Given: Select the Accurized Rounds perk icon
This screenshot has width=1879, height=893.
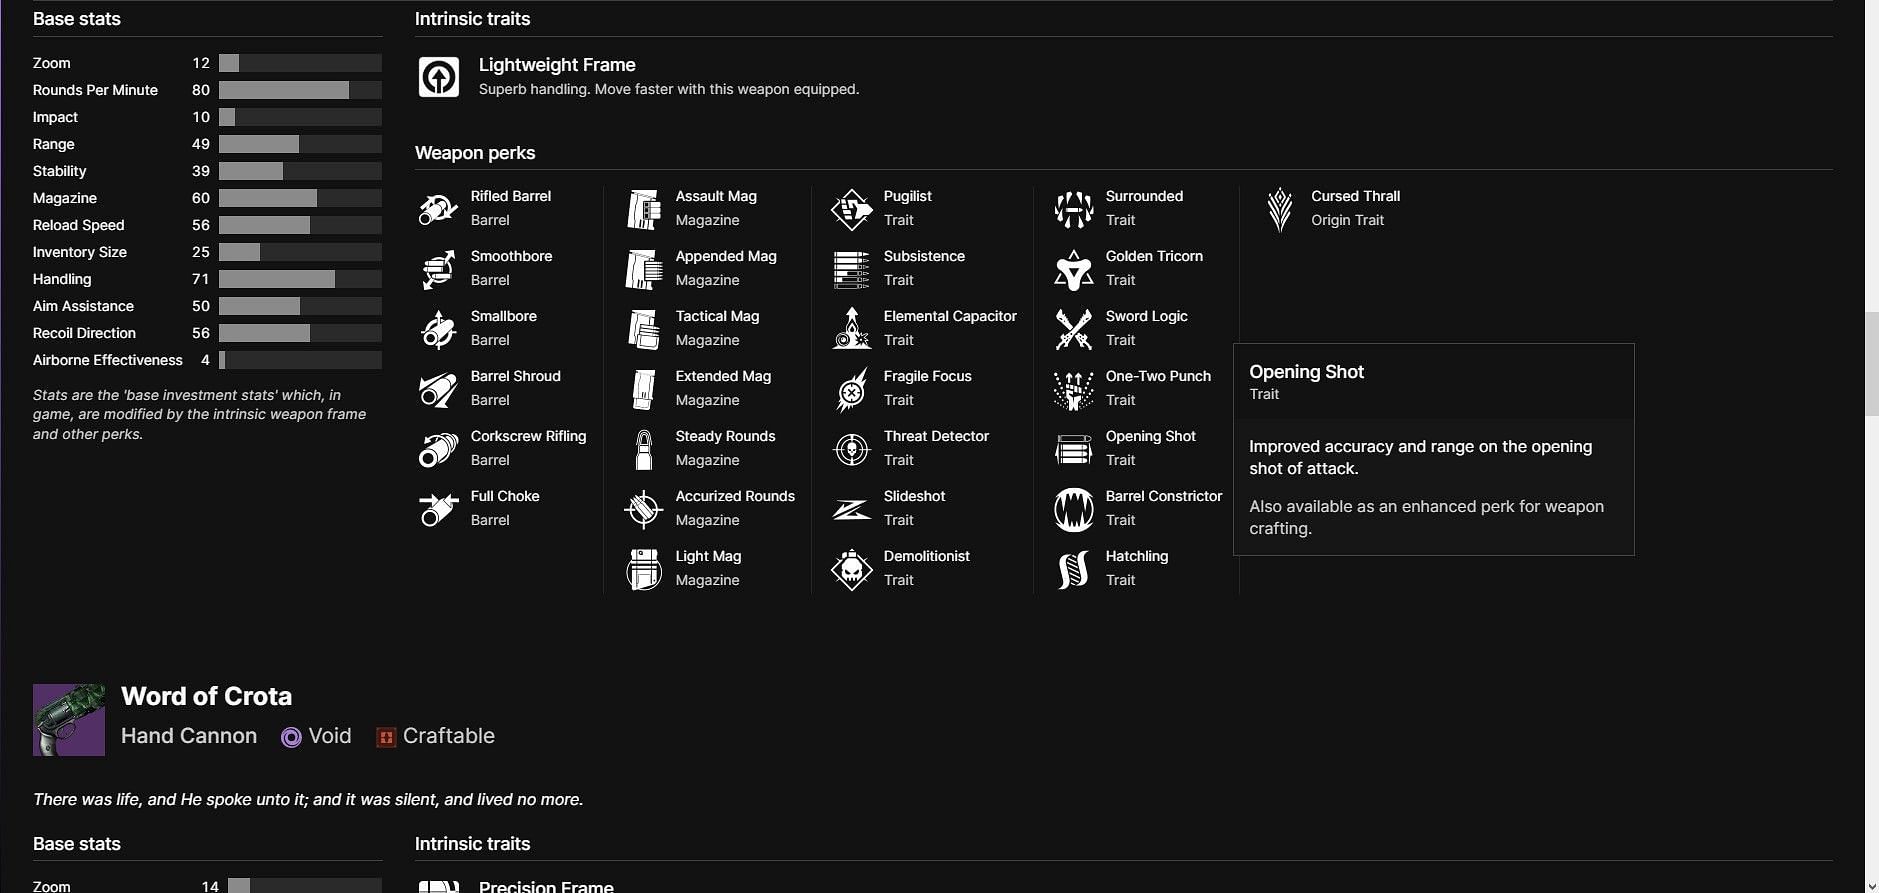Looking at the screenshot, I should [644, 509].
